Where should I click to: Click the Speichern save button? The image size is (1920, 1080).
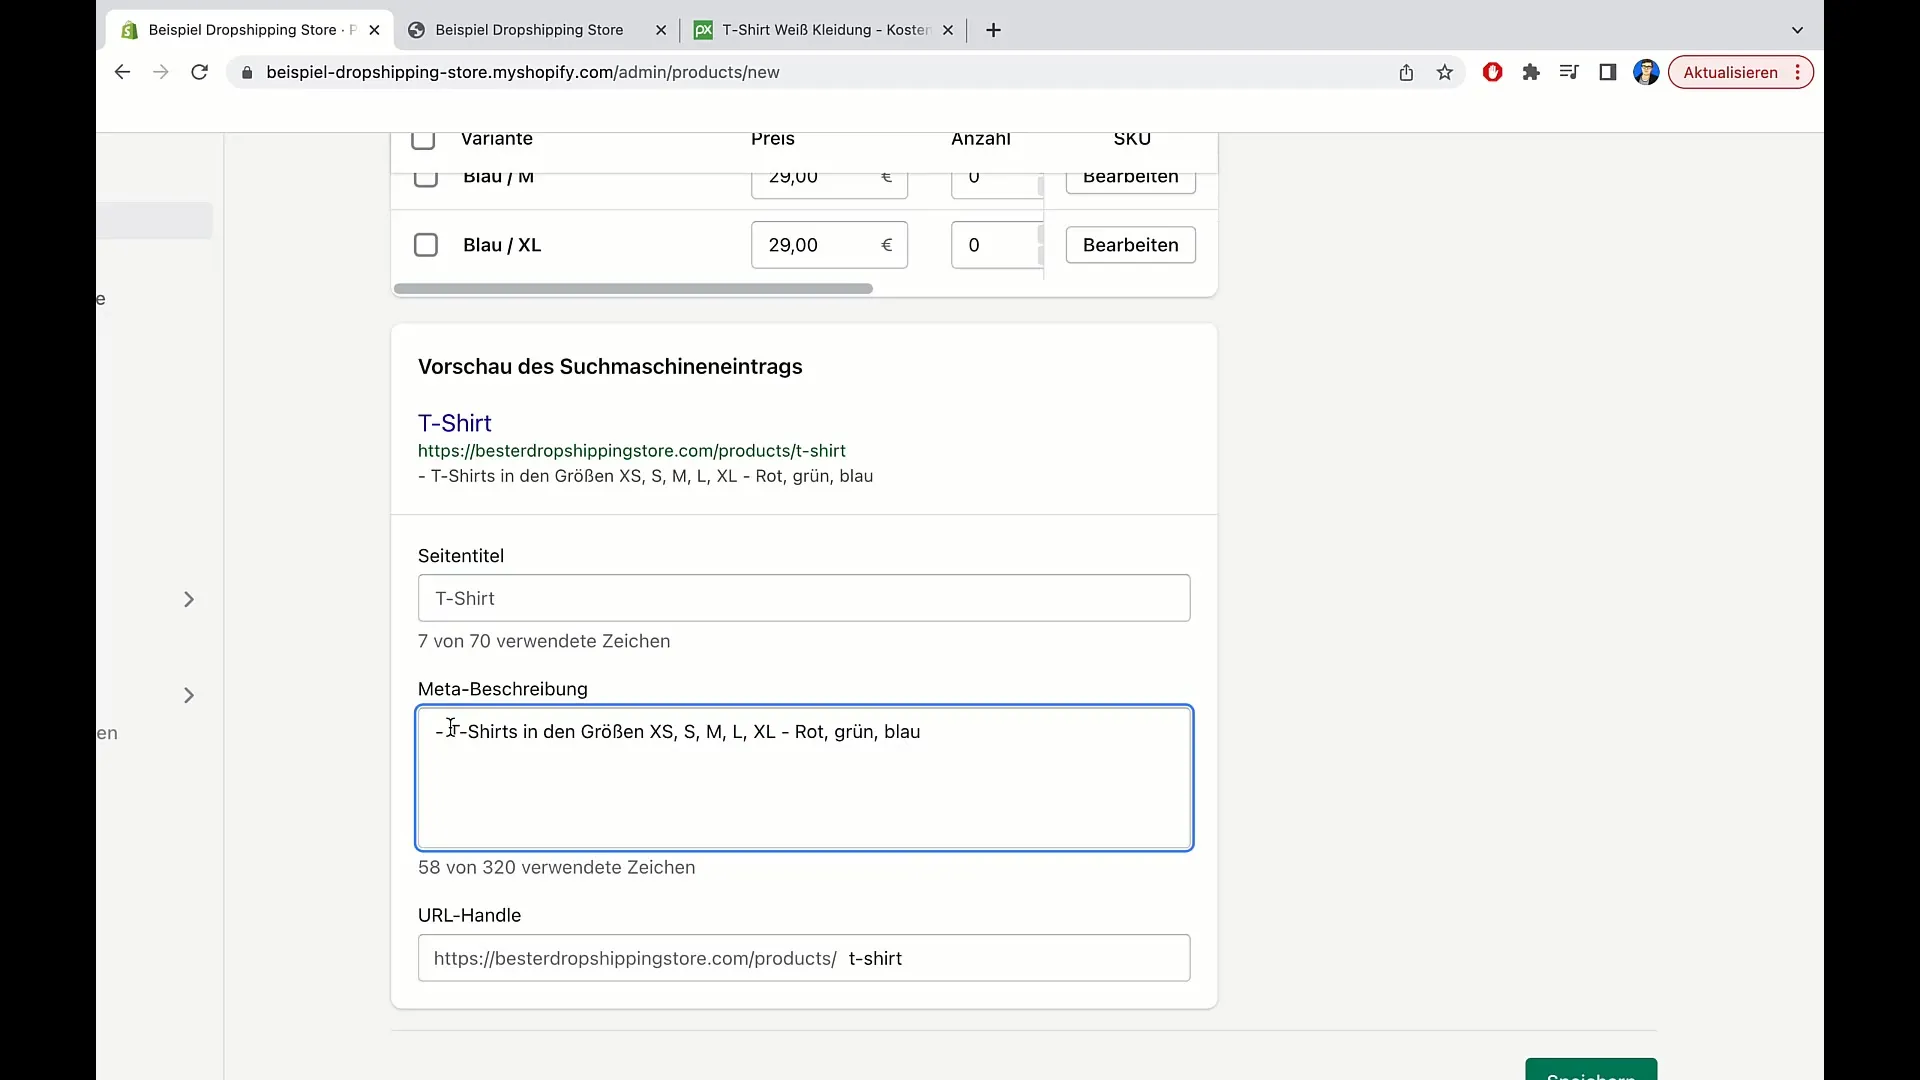[1591, 1069]
